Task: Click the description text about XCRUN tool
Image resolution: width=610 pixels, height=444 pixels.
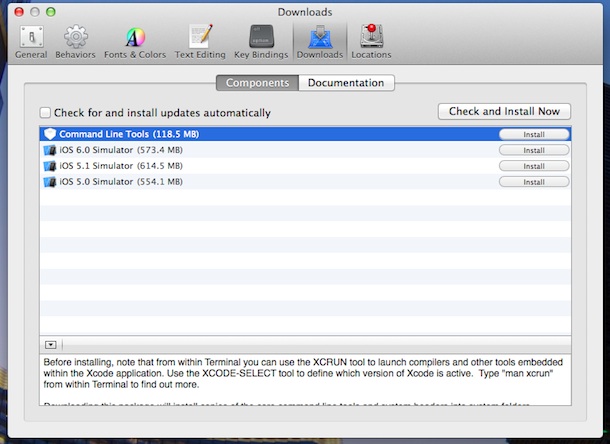Action: [303, 373]
